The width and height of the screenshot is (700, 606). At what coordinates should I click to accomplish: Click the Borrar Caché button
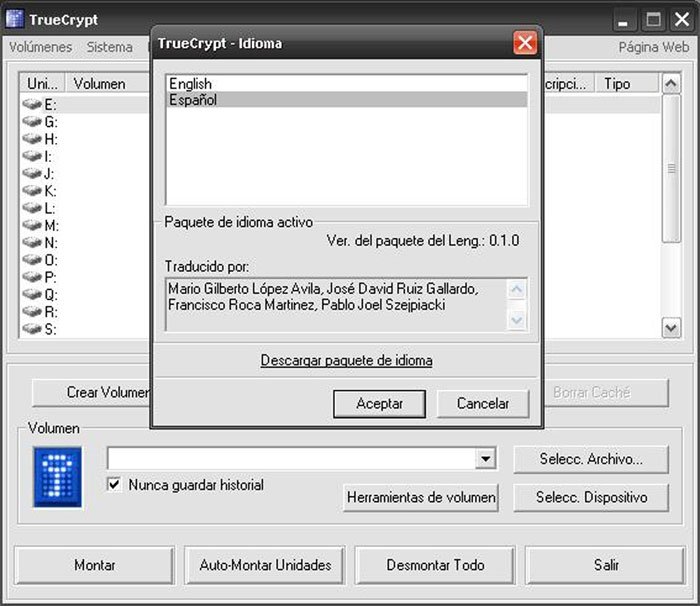tap(606, 393)
